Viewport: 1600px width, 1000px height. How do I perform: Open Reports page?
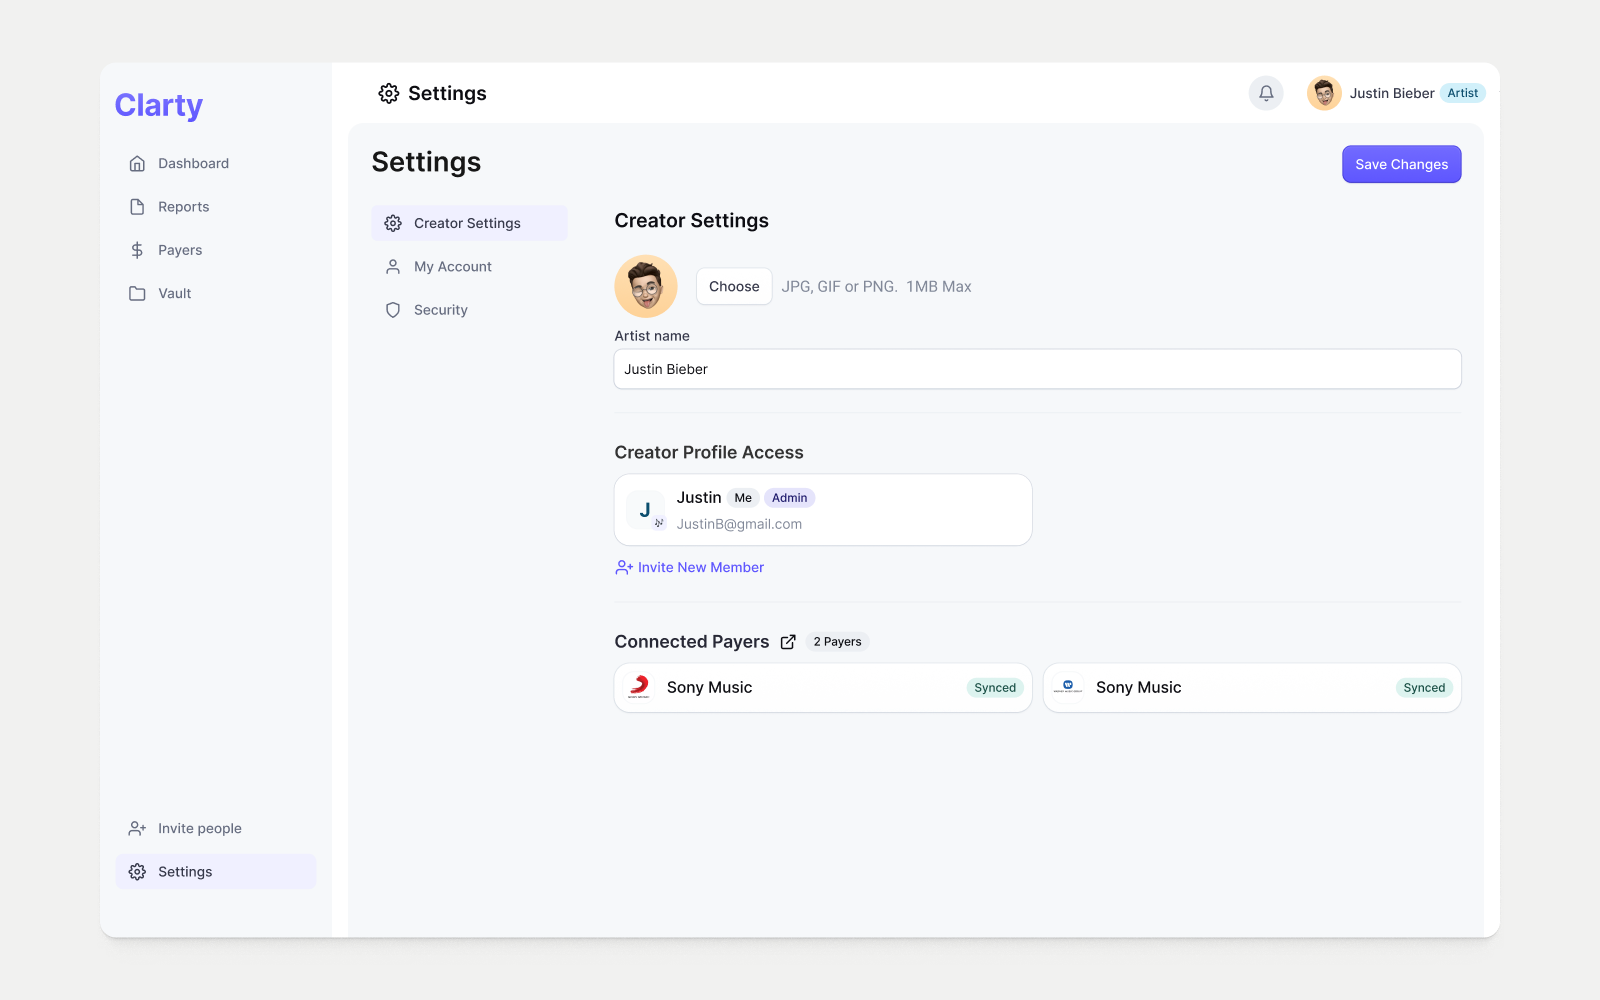click(x=216, y=207)
